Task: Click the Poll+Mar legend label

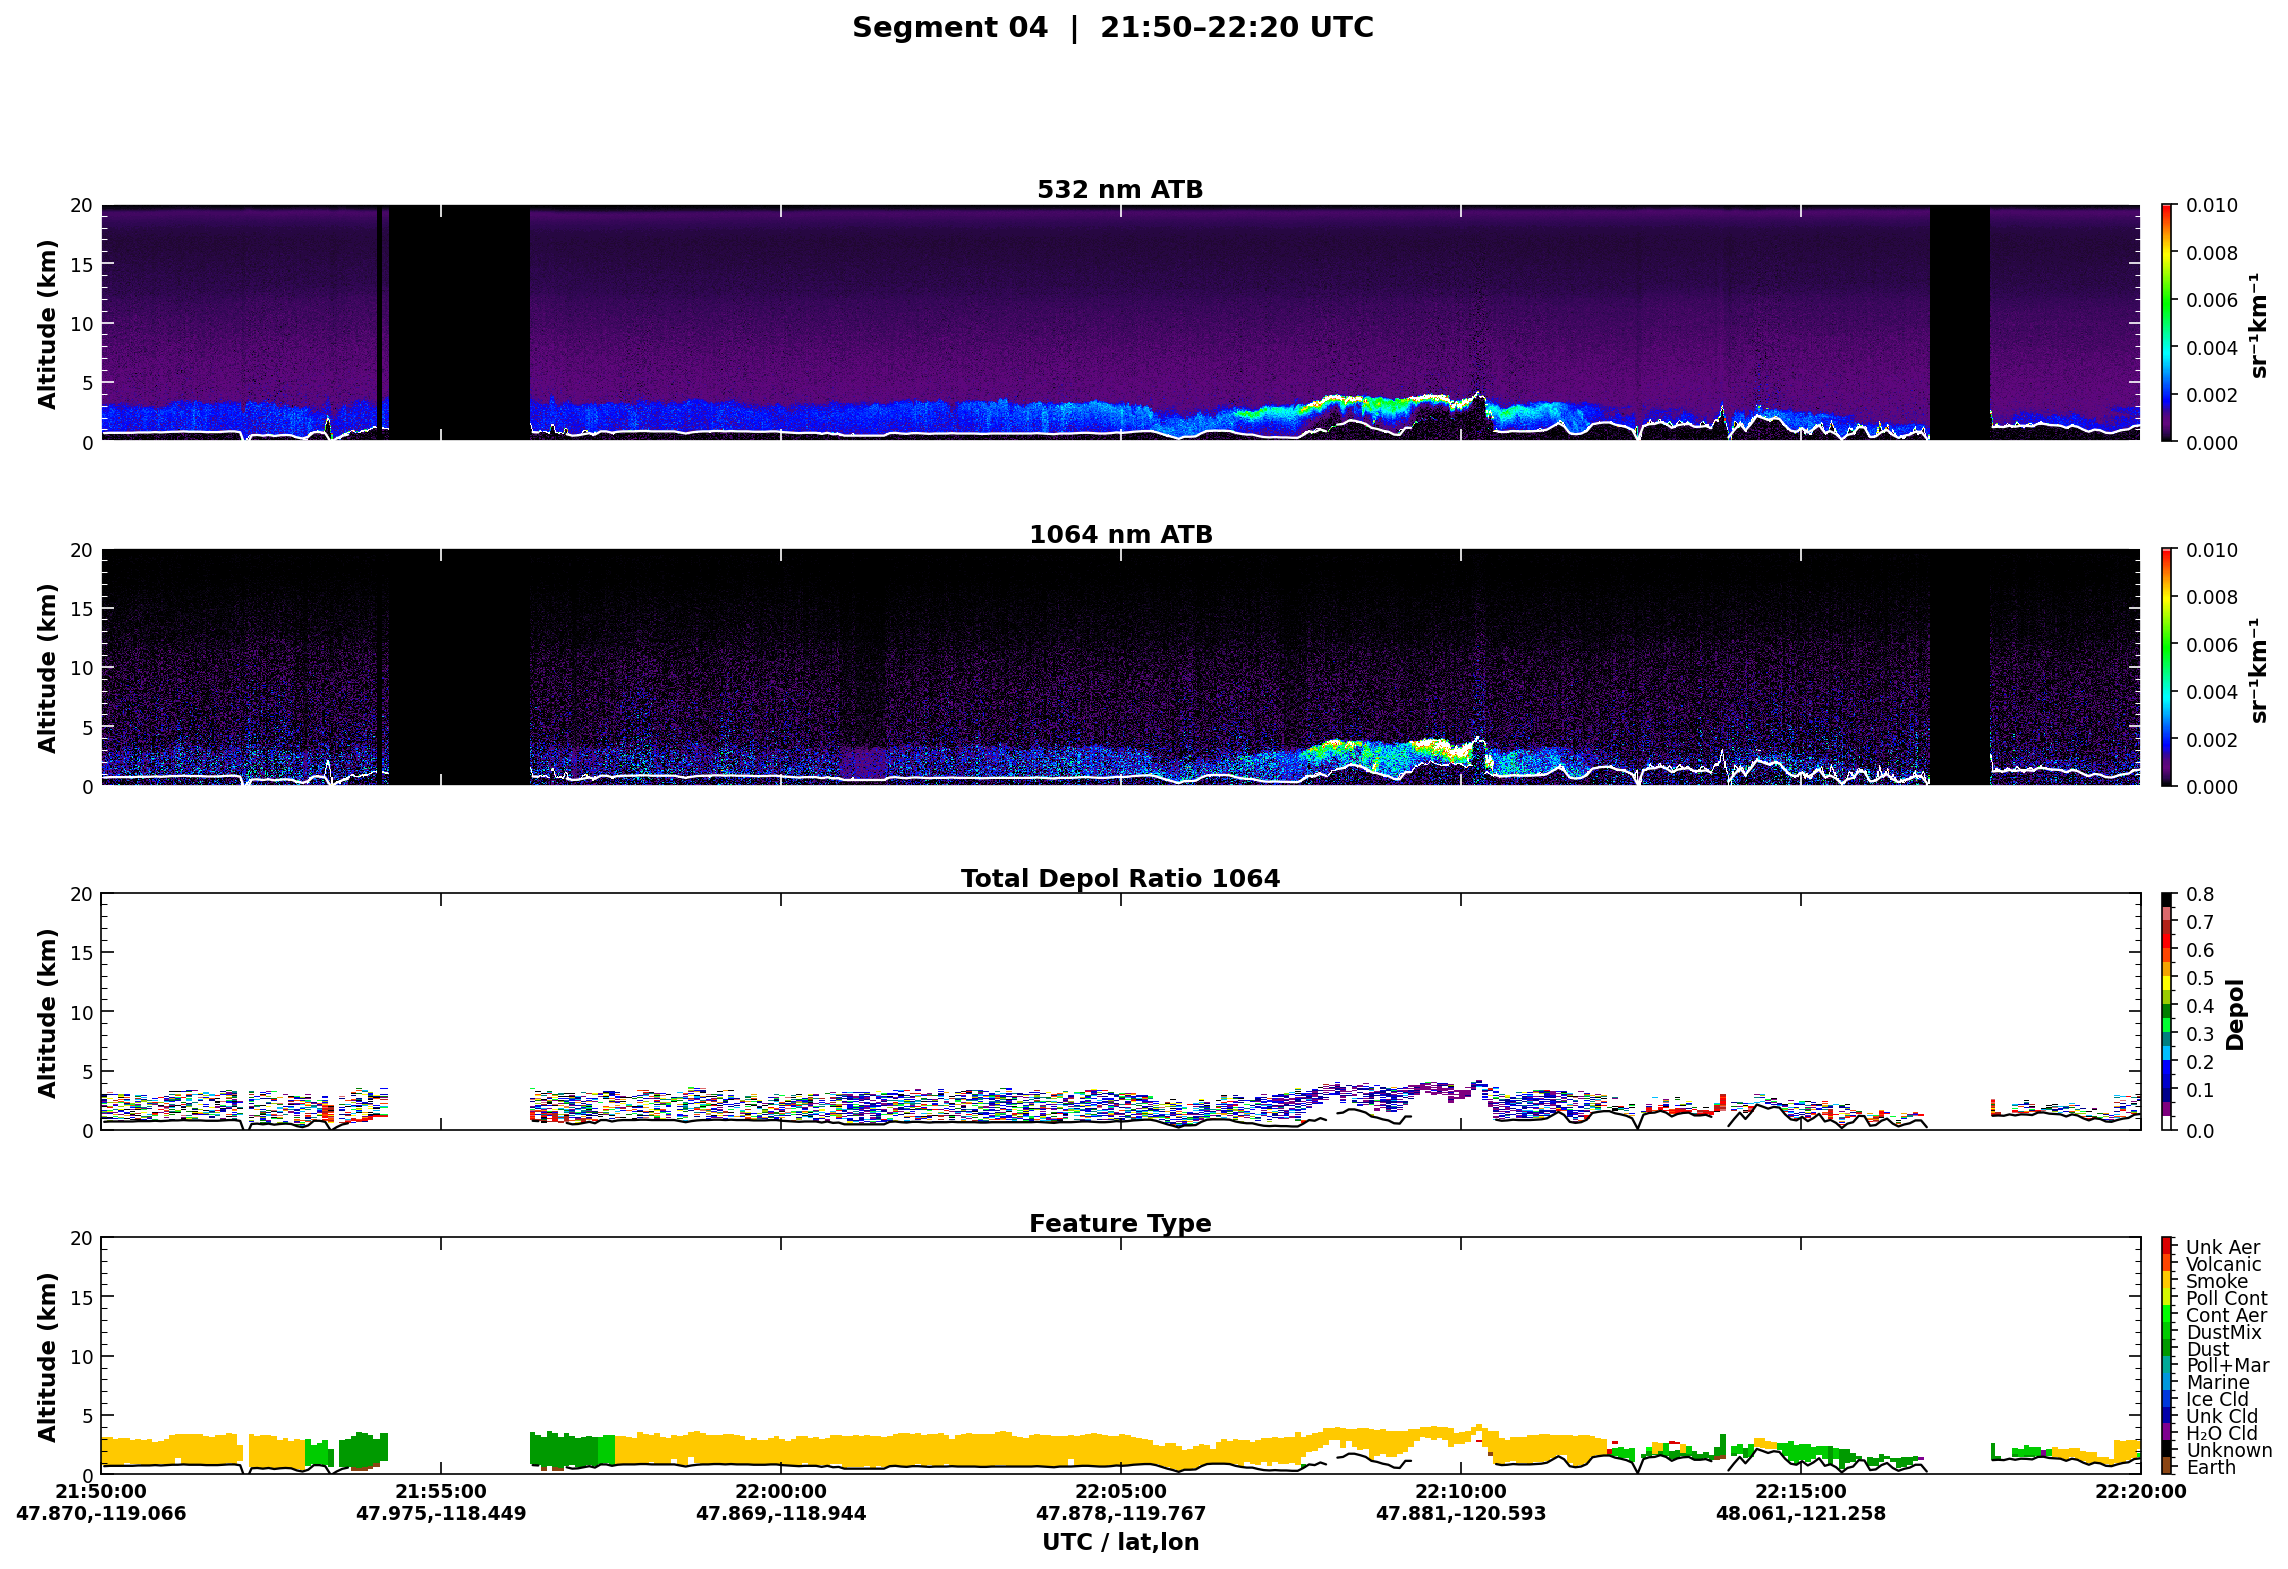Action: click(x=2227, y=1365)
